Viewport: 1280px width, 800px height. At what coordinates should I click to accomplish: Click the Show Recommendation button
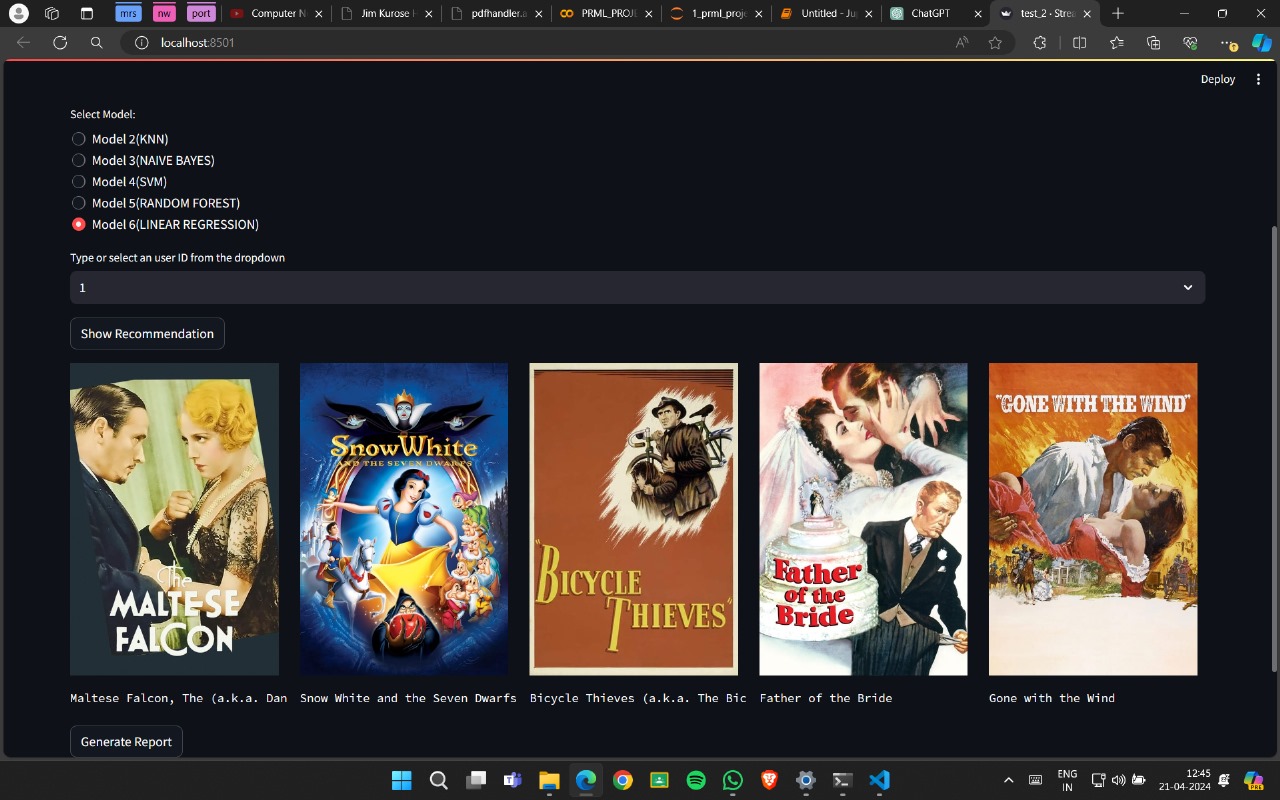147,333
